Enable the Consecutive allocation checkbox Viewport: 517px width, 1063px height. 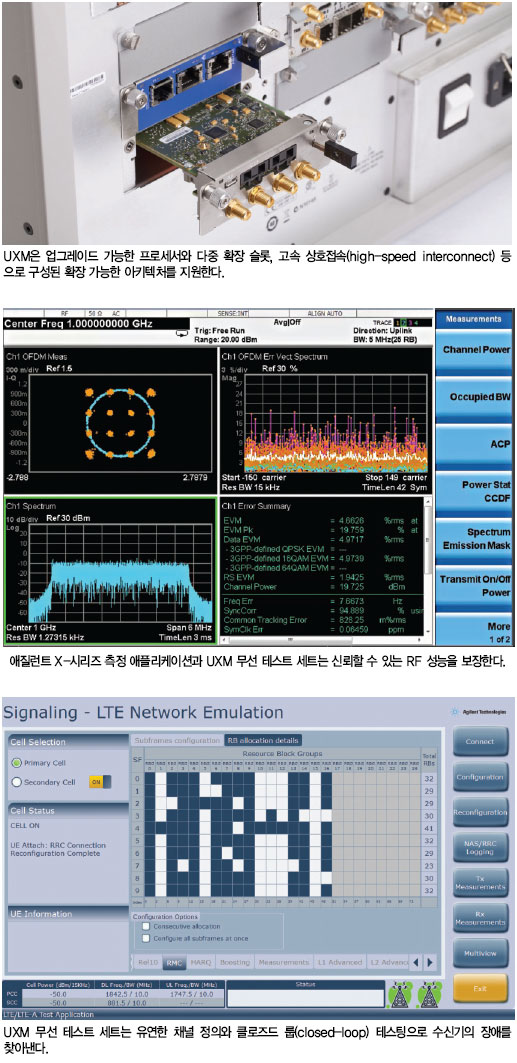coord(144,926)
